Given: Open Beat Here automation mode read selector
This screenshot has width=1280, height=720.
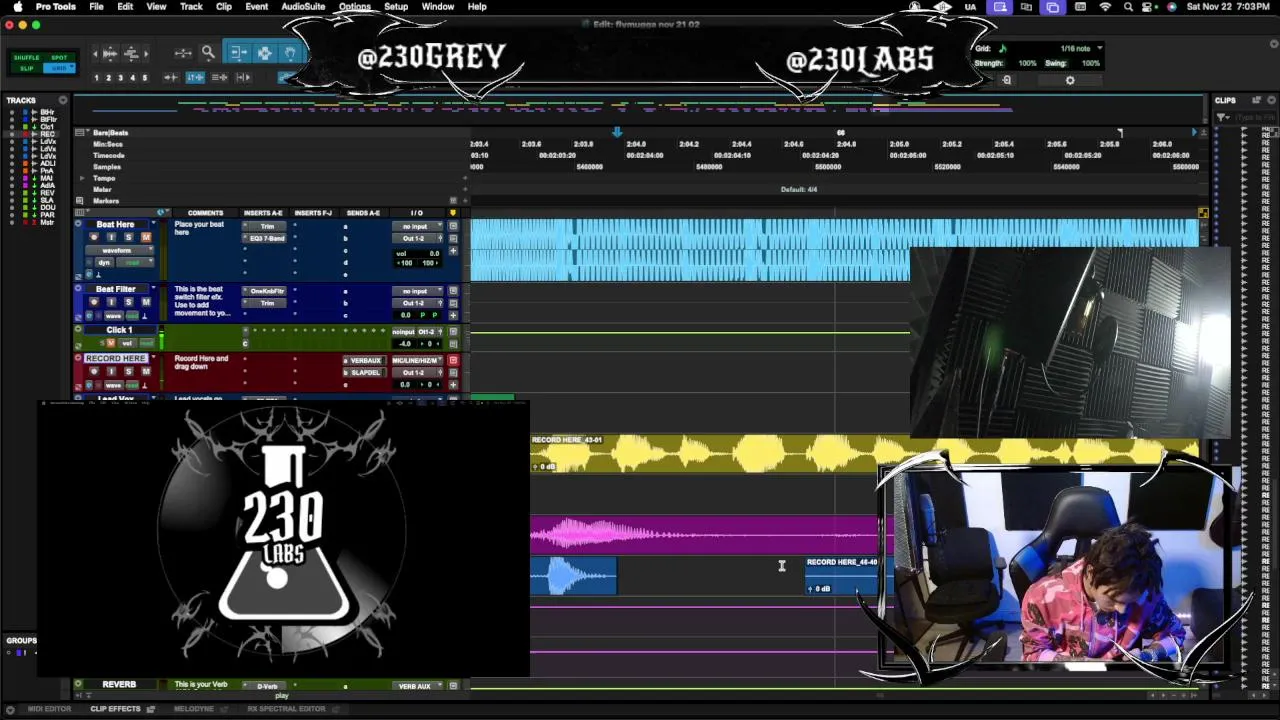Looking at the screenshot, I should point(135,262).
